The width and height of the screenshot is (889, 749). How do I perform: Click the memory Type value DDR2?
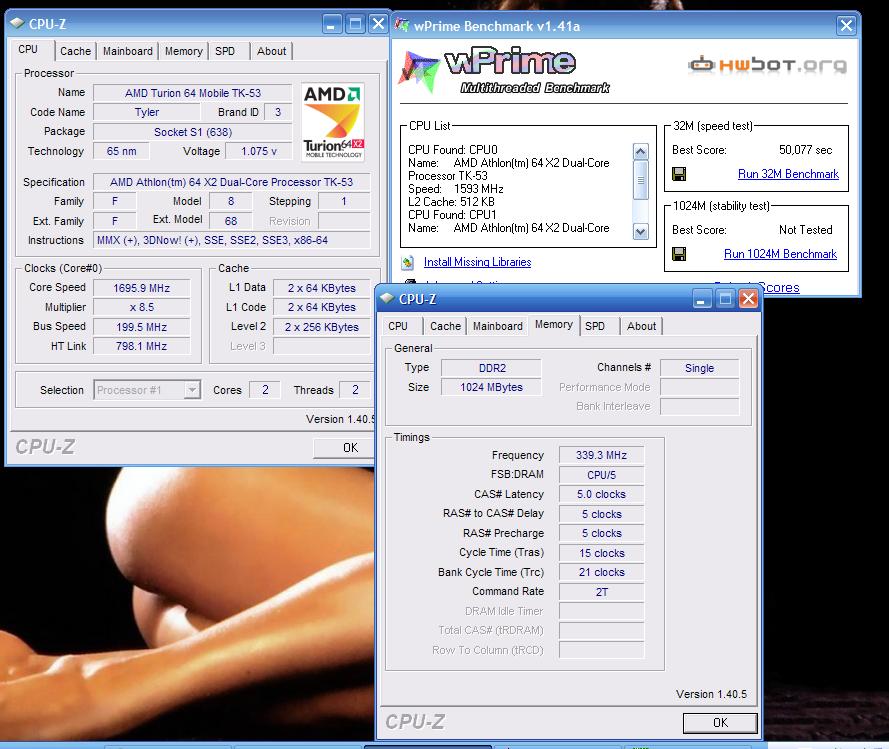pyautogui.click(x=492, y=368)
